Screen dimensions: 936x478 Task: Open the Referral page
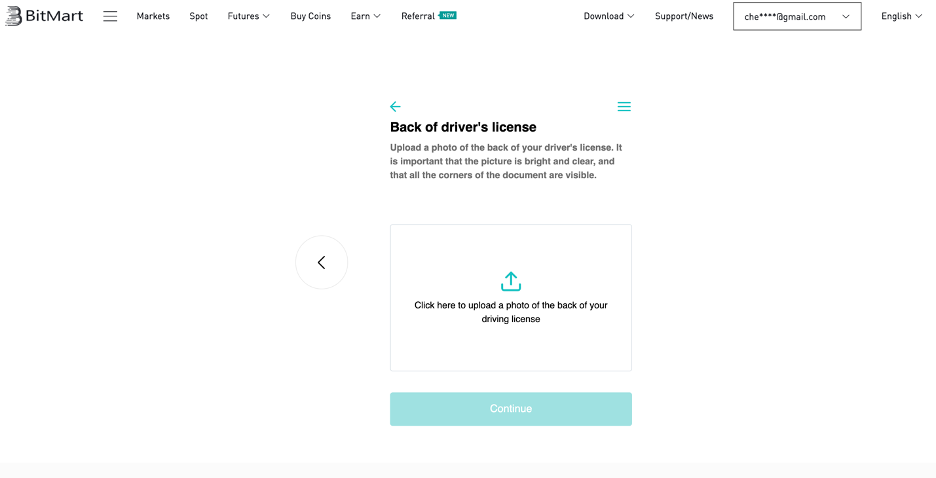(x=418, y=16)
